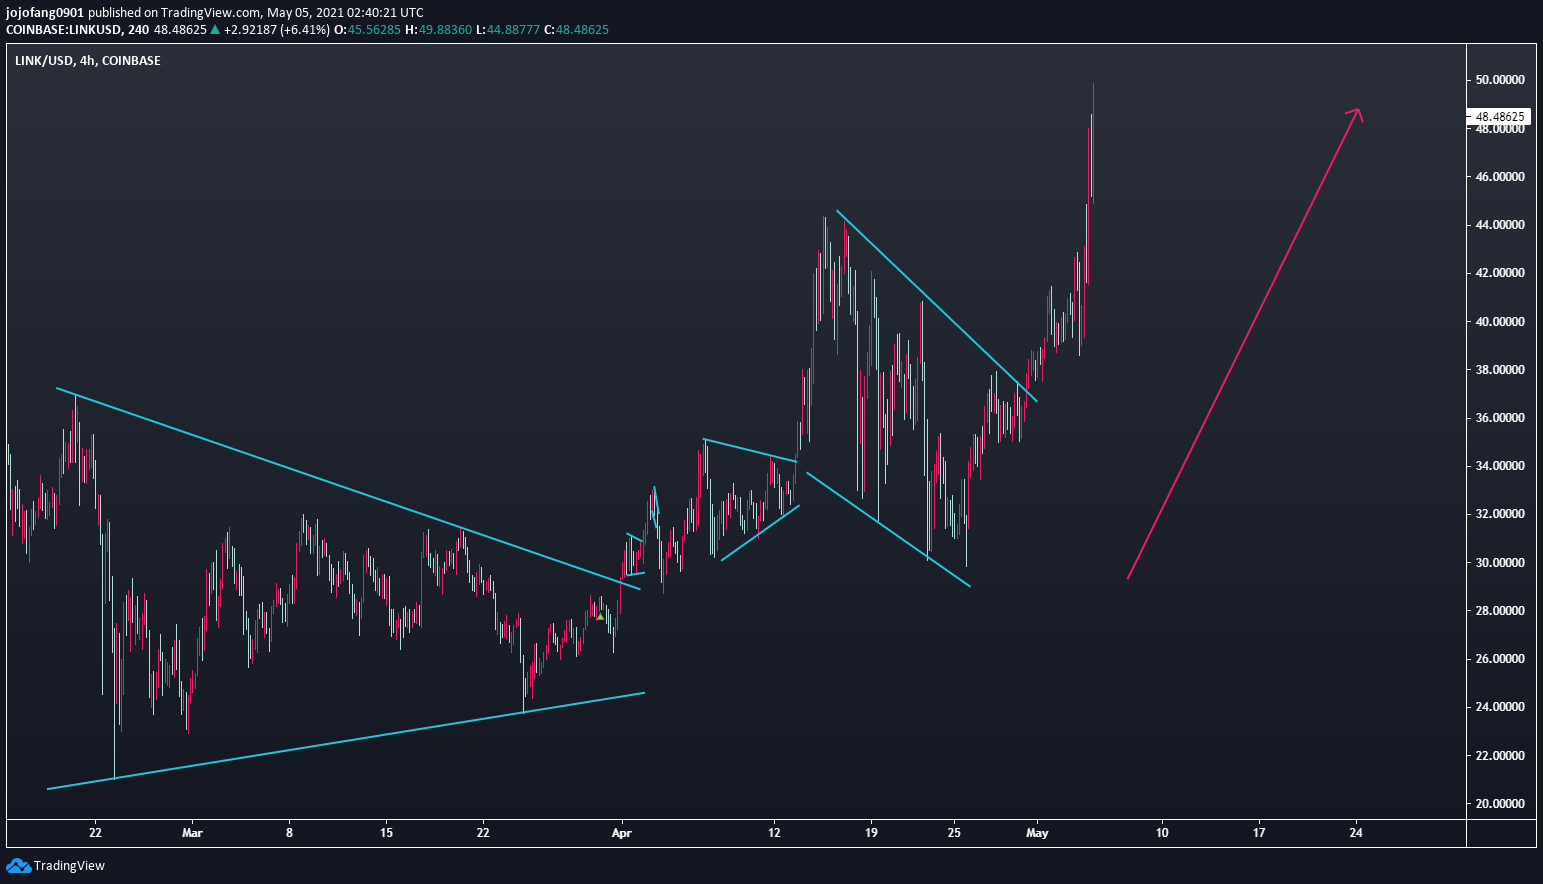Click the 12 date label on time axis
1543x884 pixels.
774,832
